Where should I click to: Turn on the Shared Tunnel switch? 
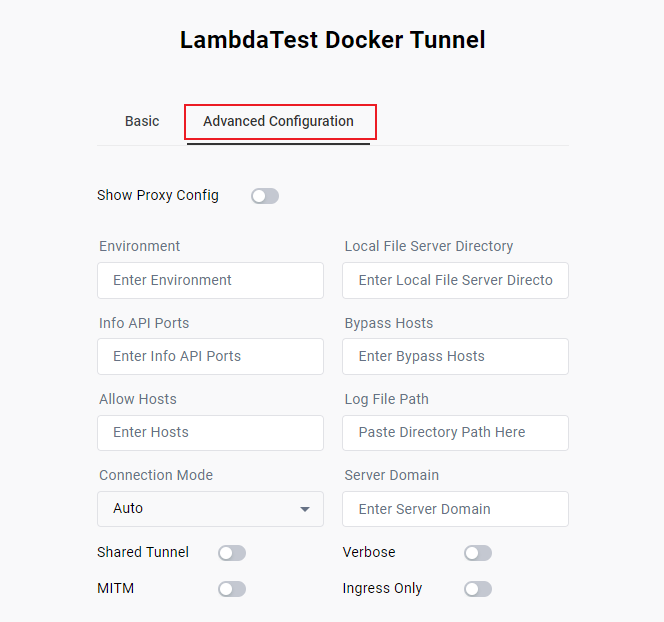[x=232, y=553]
